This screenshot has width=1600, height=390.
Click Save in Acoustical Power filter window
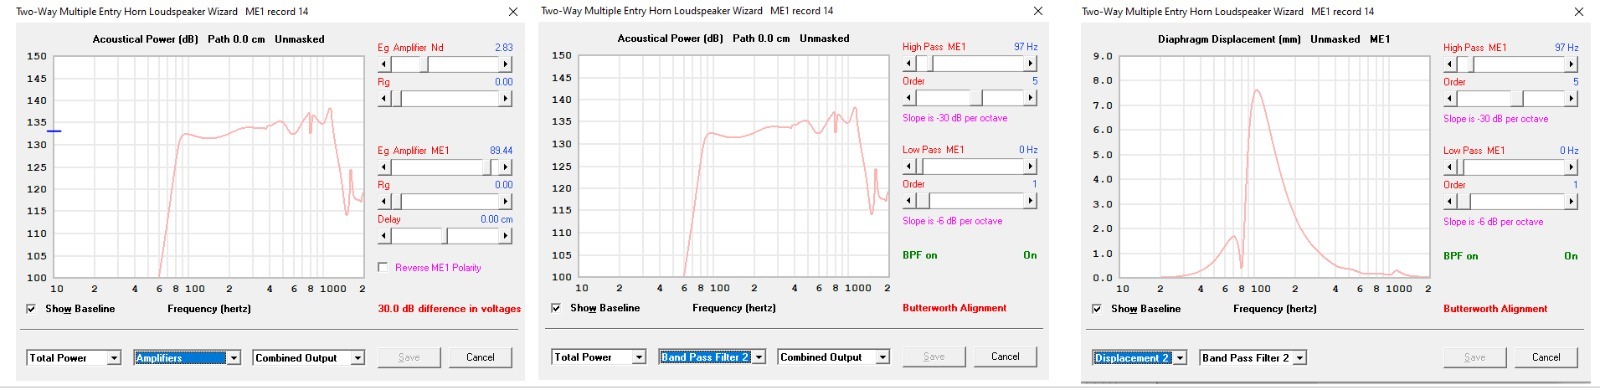tap(934, 356)
